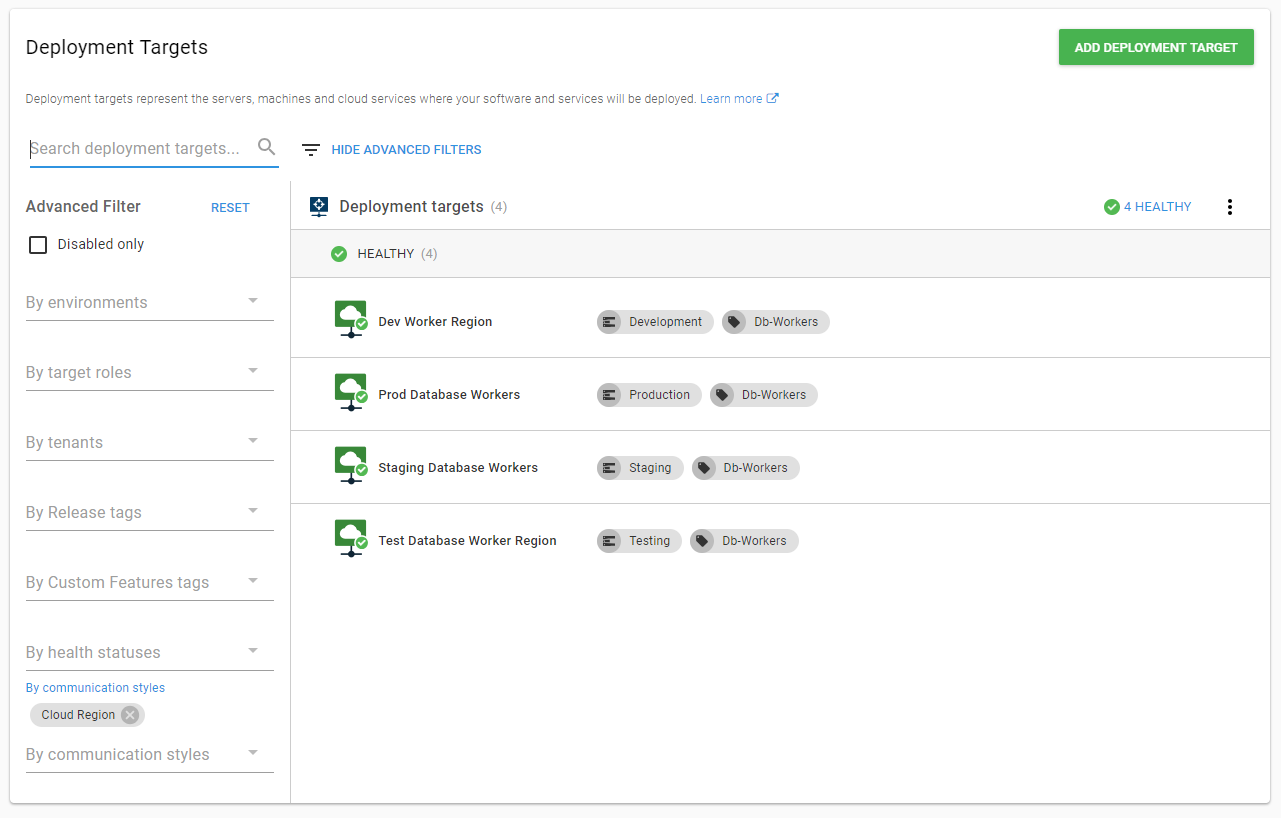Click the search magnifier icon
Viewport: 1281px width, 818px height.
[266, 148]
